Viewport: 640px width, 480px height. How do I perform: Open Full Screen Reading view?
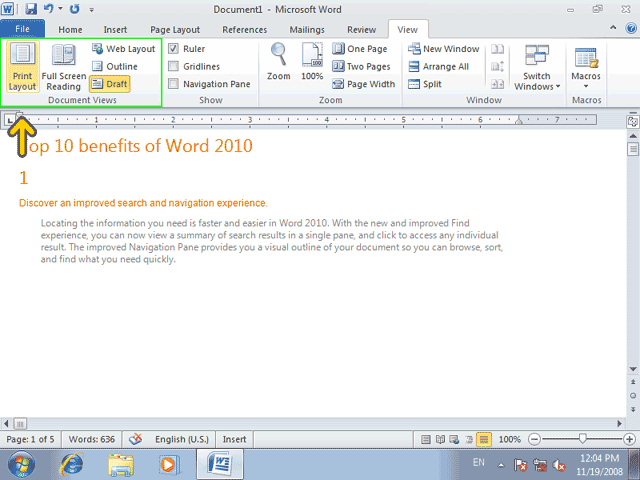pos(64,67)
